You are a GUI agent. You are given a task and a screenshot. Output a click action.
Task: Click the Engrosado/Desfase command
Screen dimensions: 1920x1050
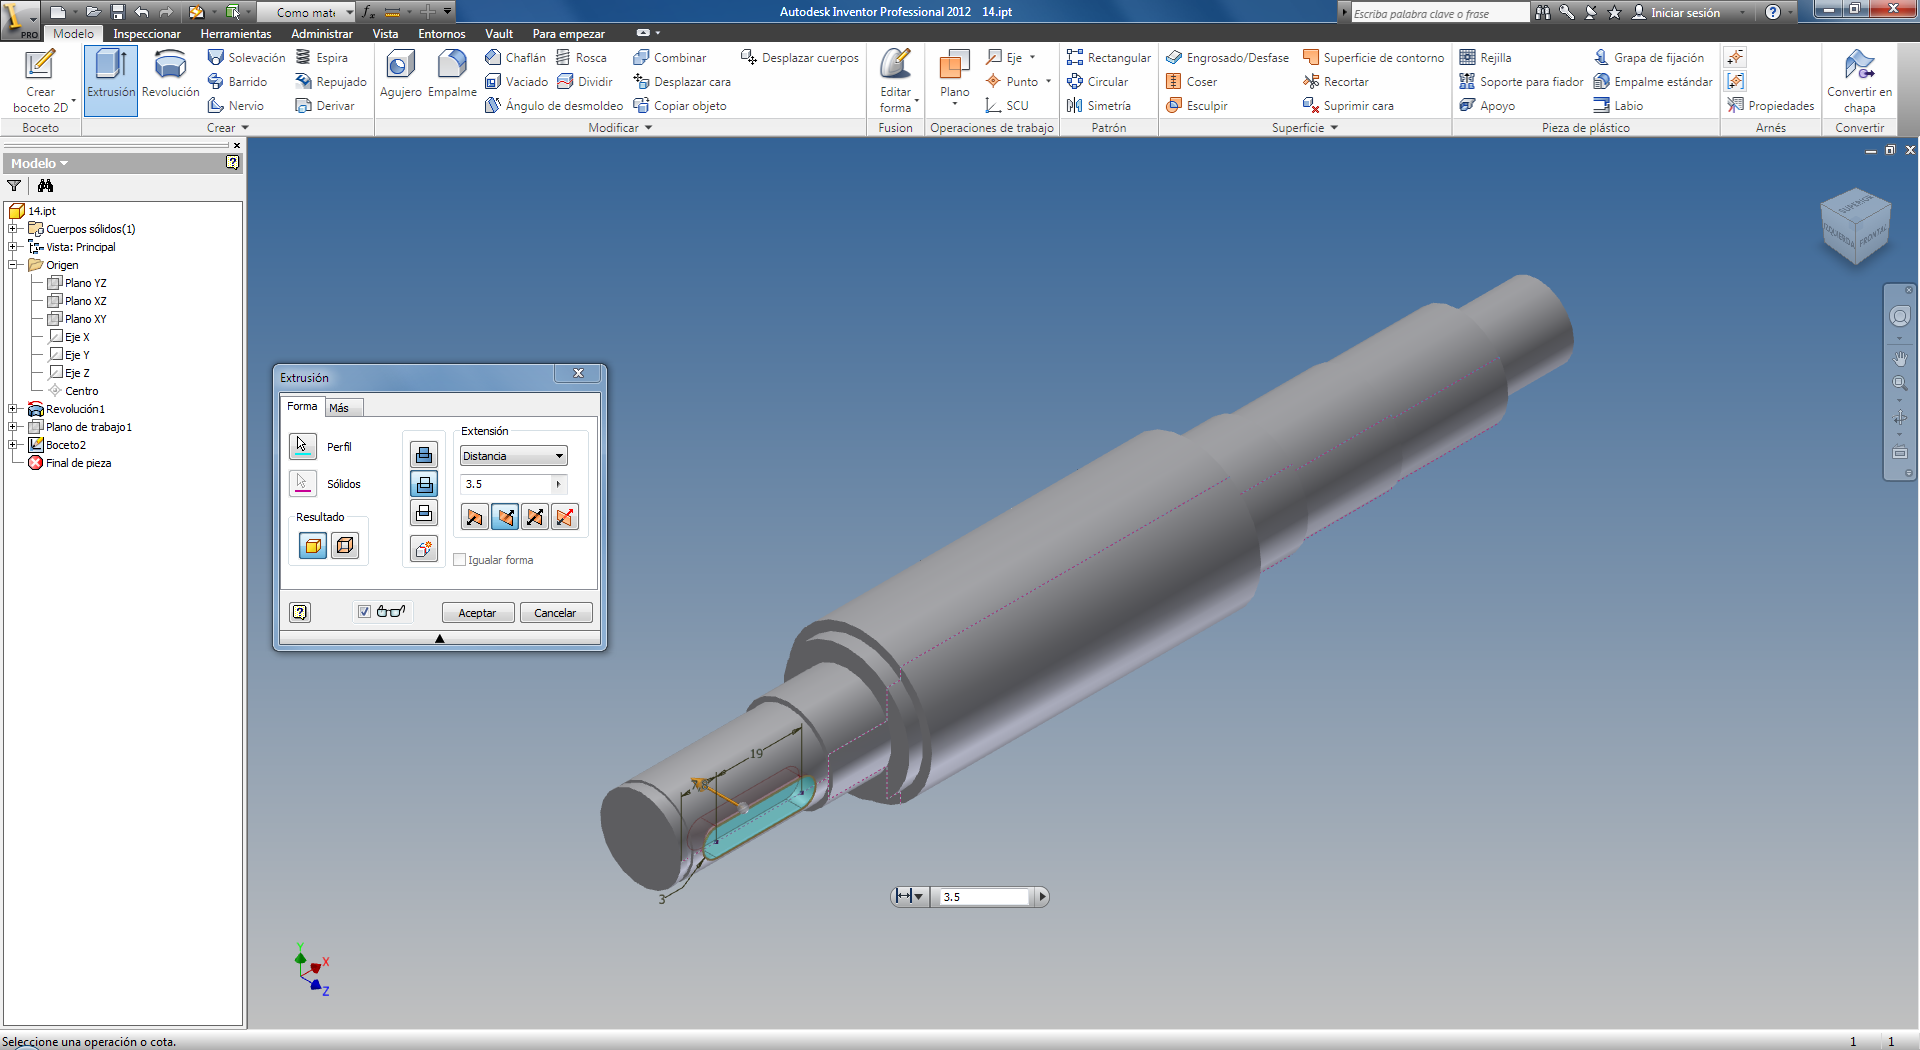coord(1227,58)
